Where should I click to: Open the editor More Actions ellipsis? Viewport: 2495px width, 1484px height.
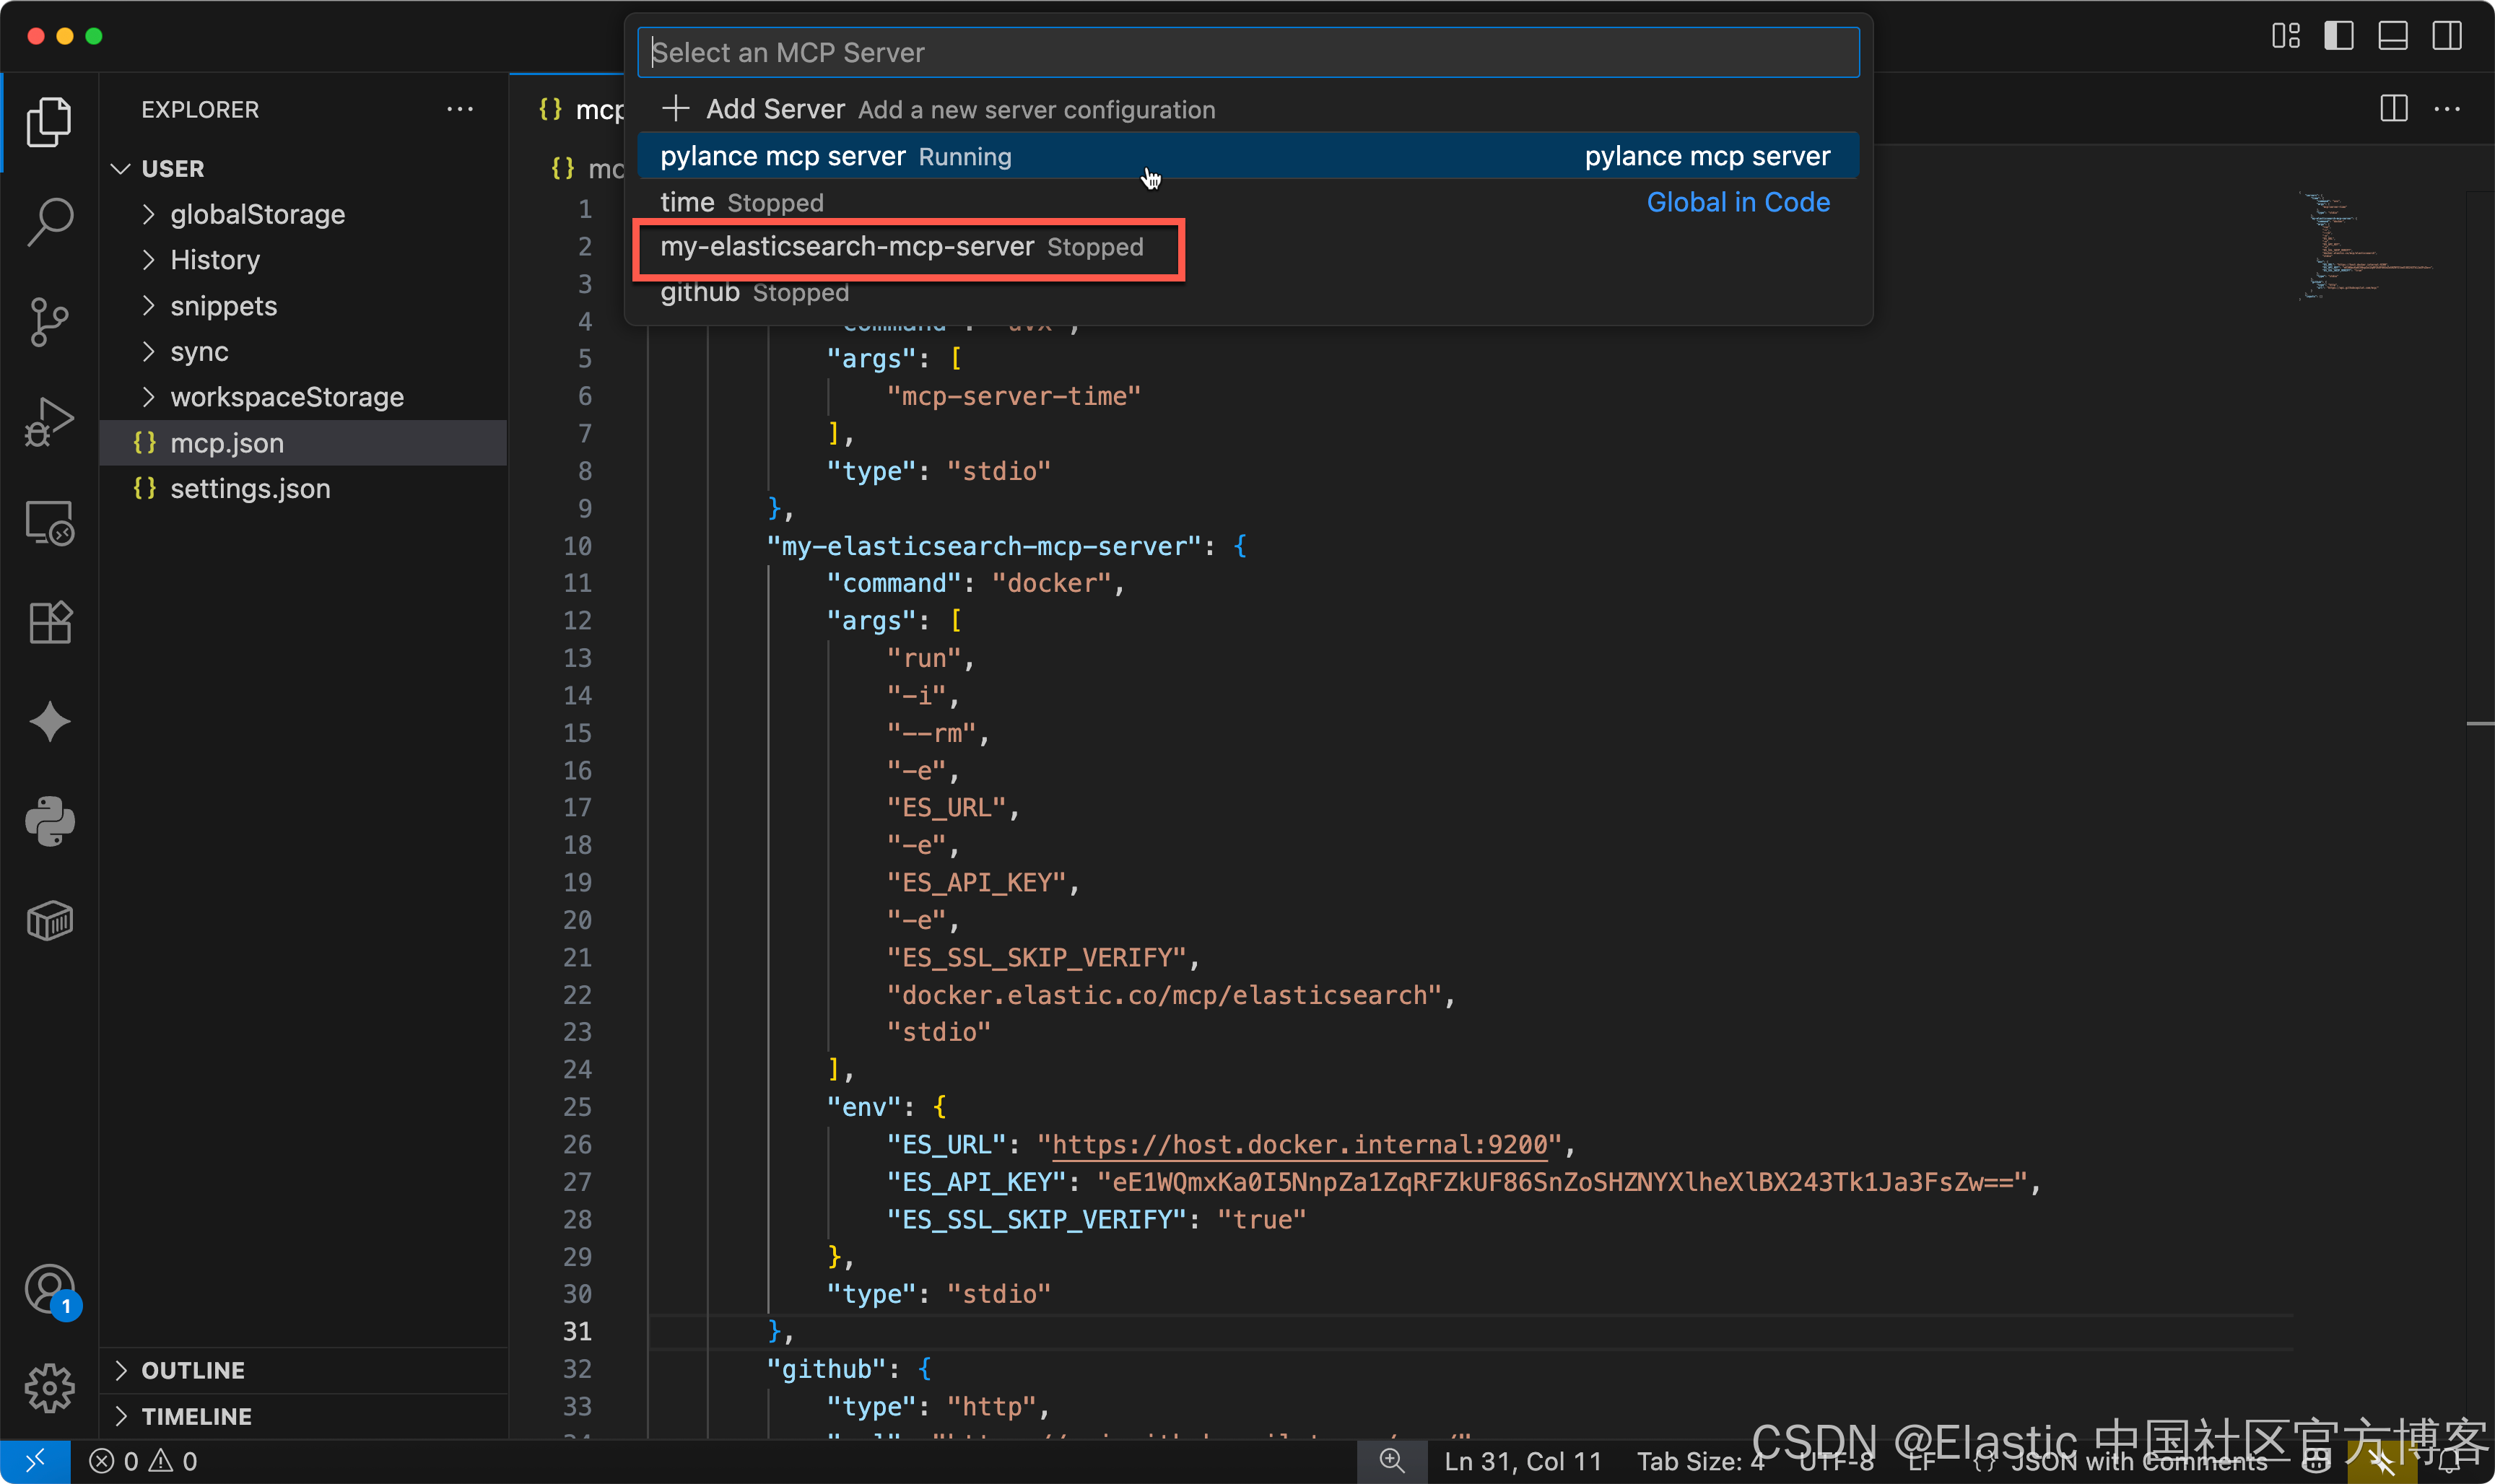click(2446, 109)
